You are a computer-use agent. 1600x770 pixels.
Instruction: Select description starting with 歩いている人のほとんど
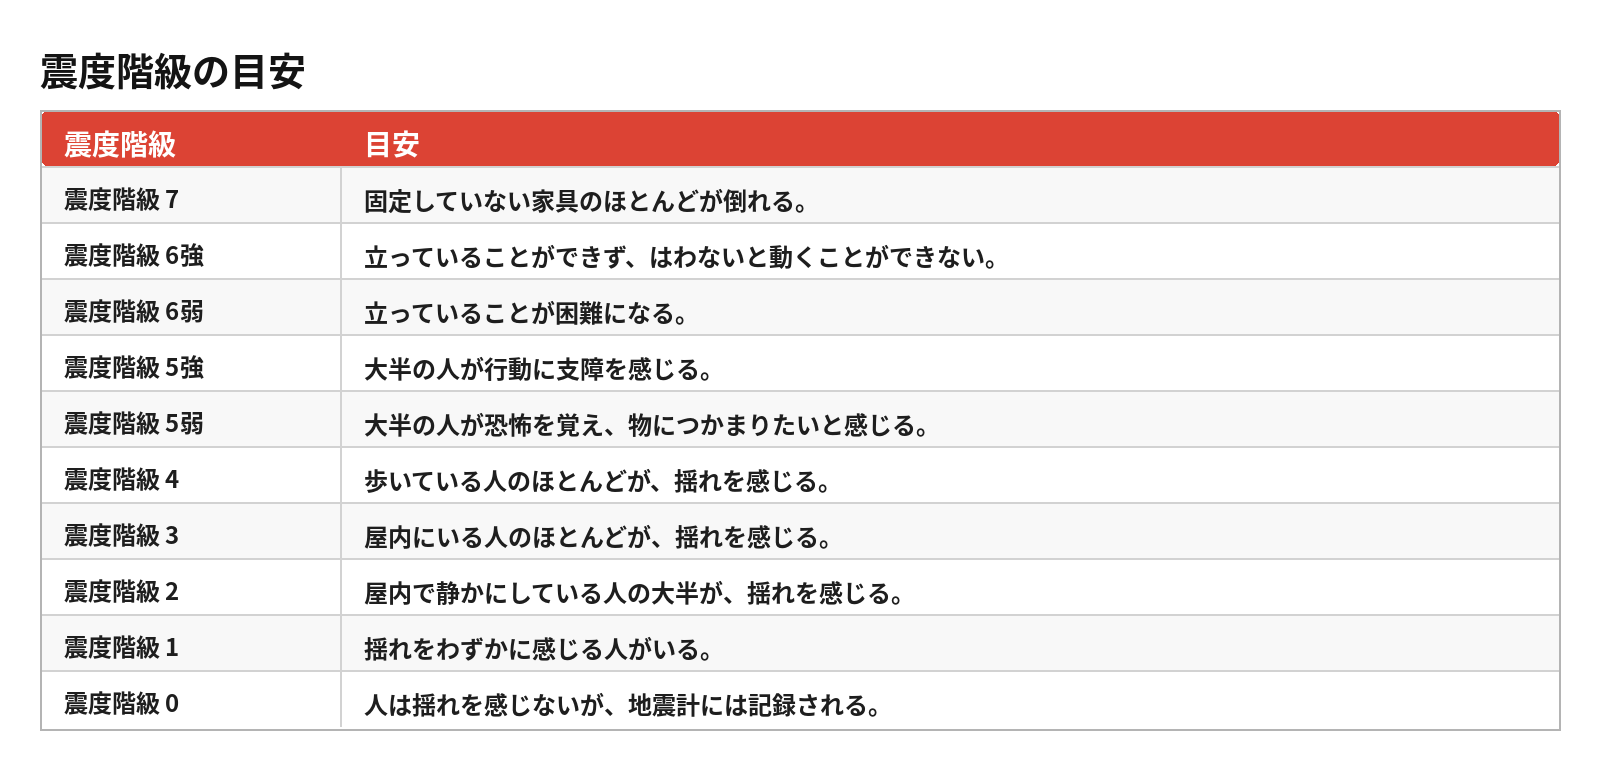coord(597,481)
